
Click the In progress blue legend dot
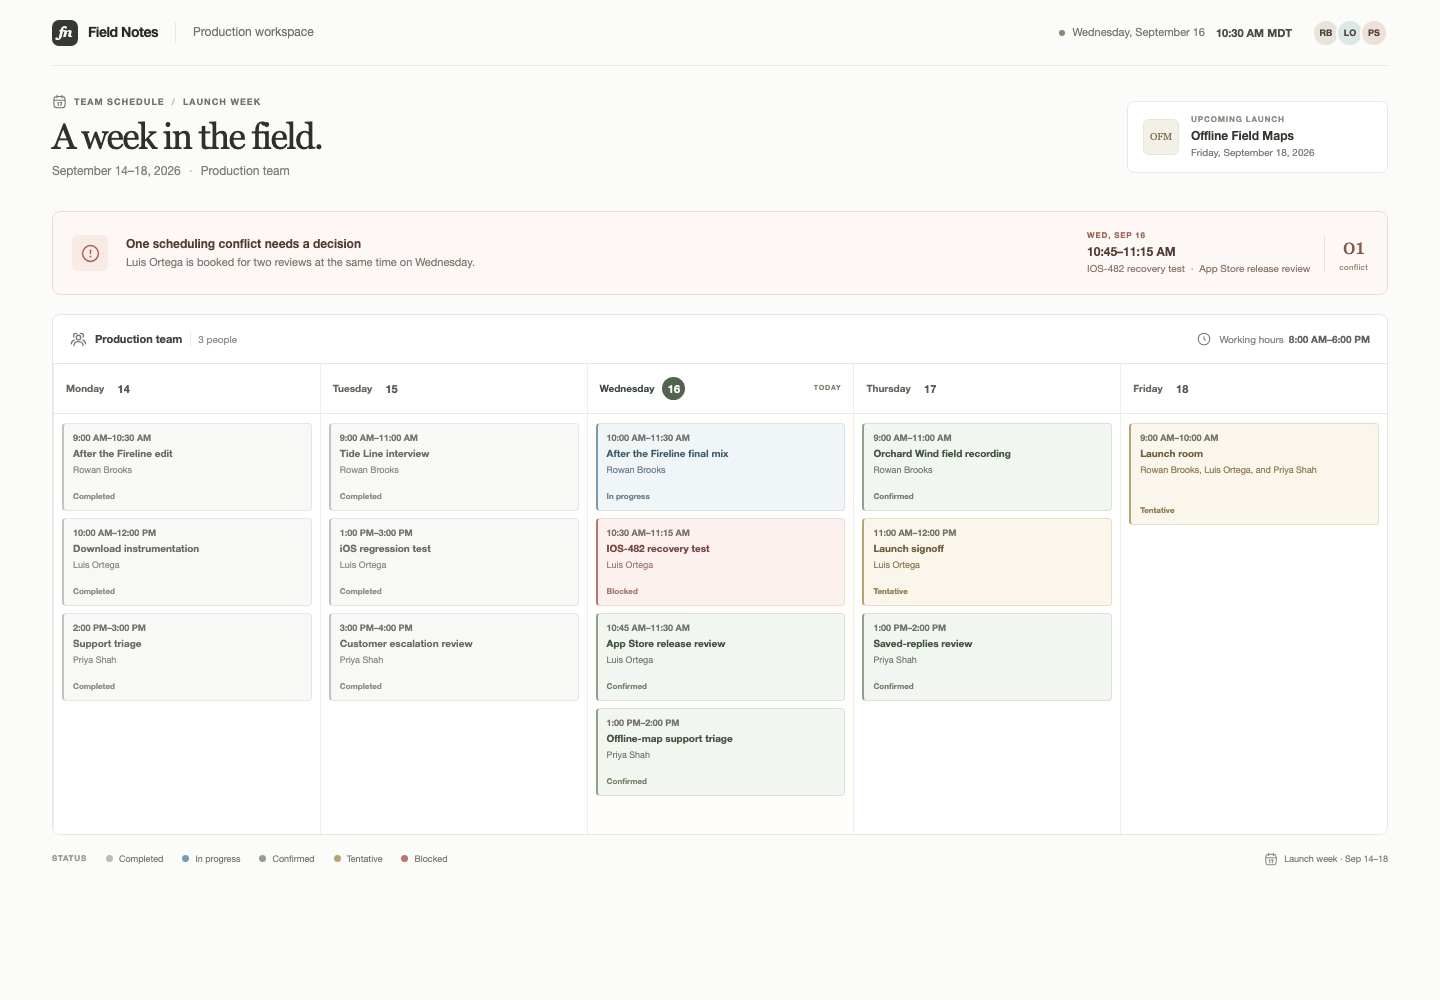click(x=186, y=859)
